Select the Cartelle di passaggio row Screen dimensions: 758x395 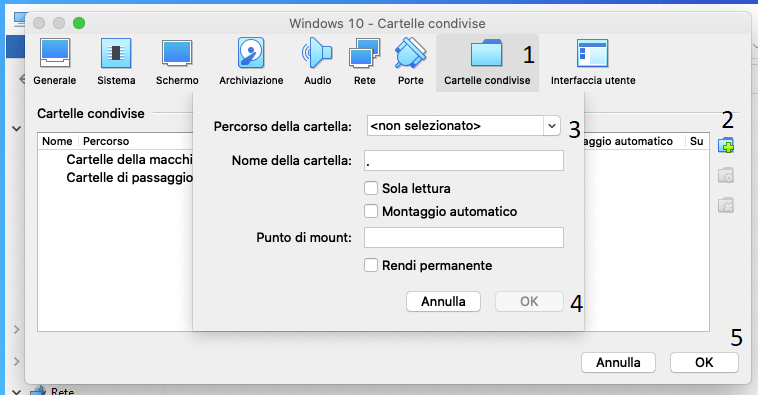coord(130,178)
